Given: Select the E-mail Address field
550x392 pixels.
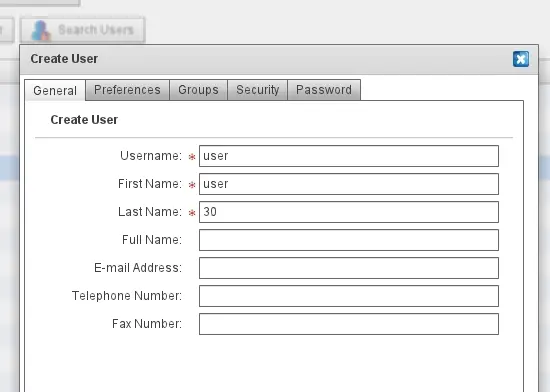Looking at the screenshot, I should 349,268.
